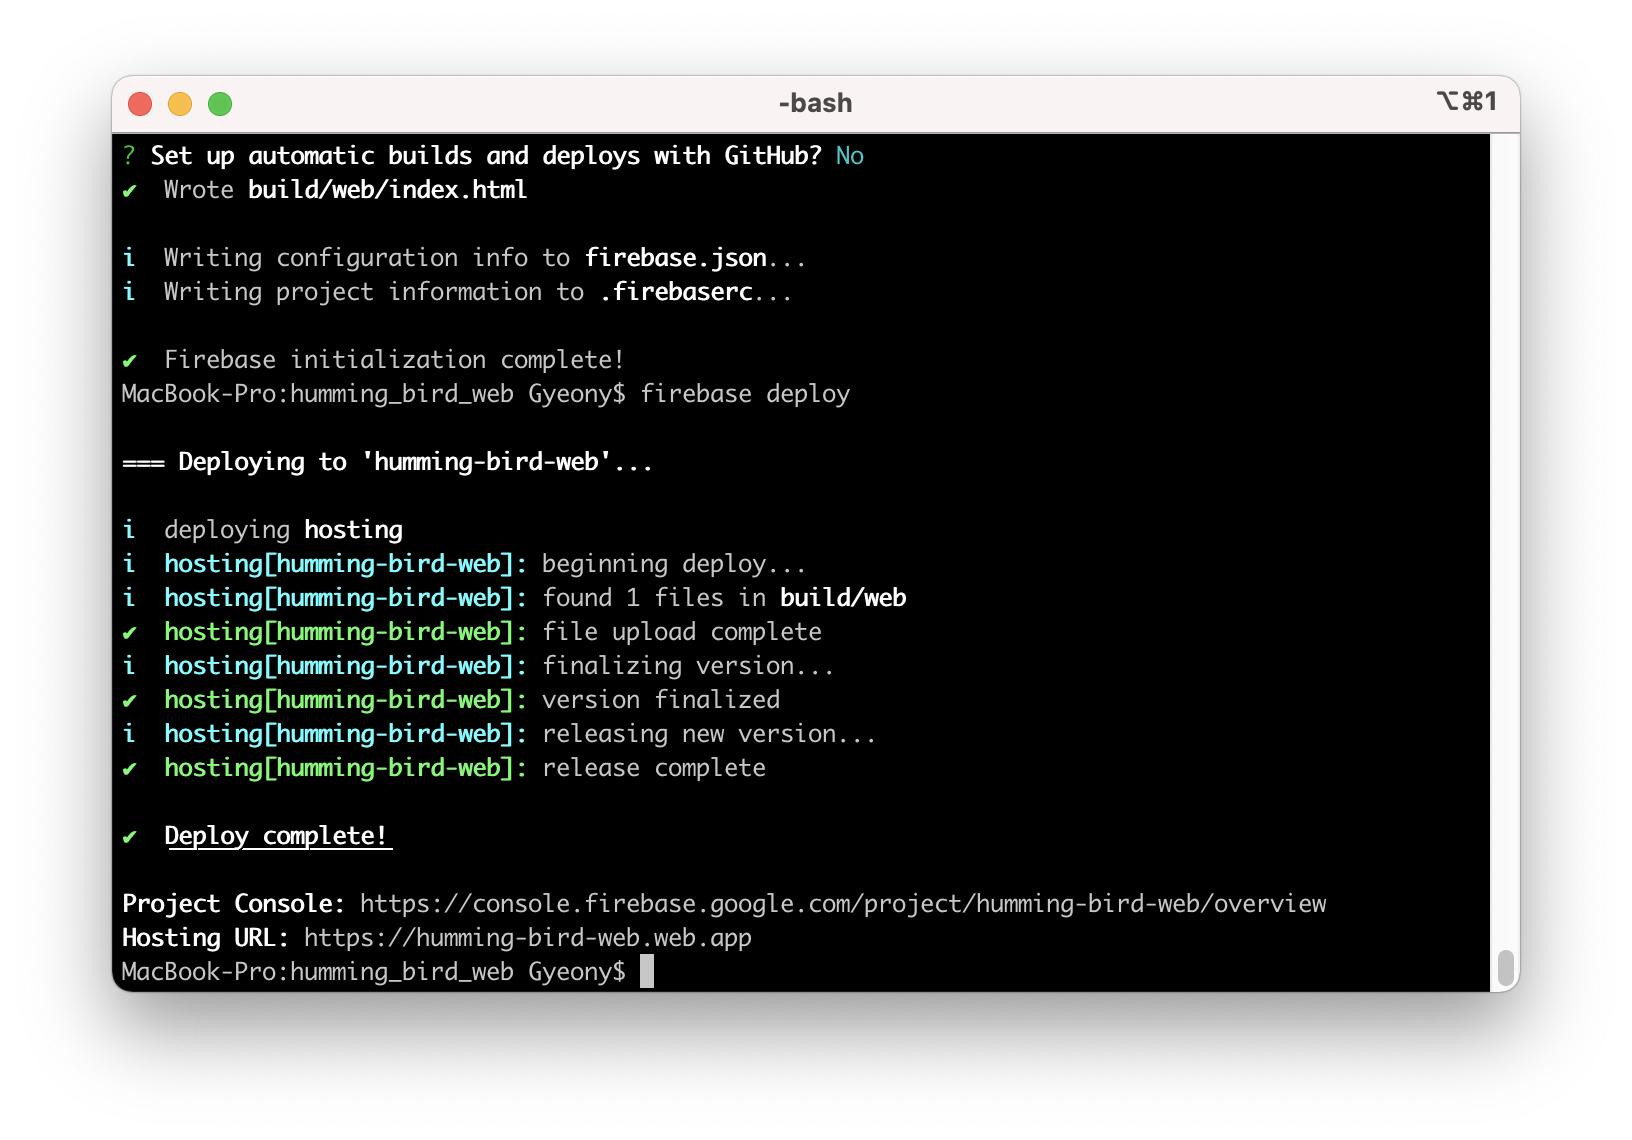1632x1140 pixels.
Task: Close the bash terminal window
Action: pyautogui.click(x=140, y=104)
